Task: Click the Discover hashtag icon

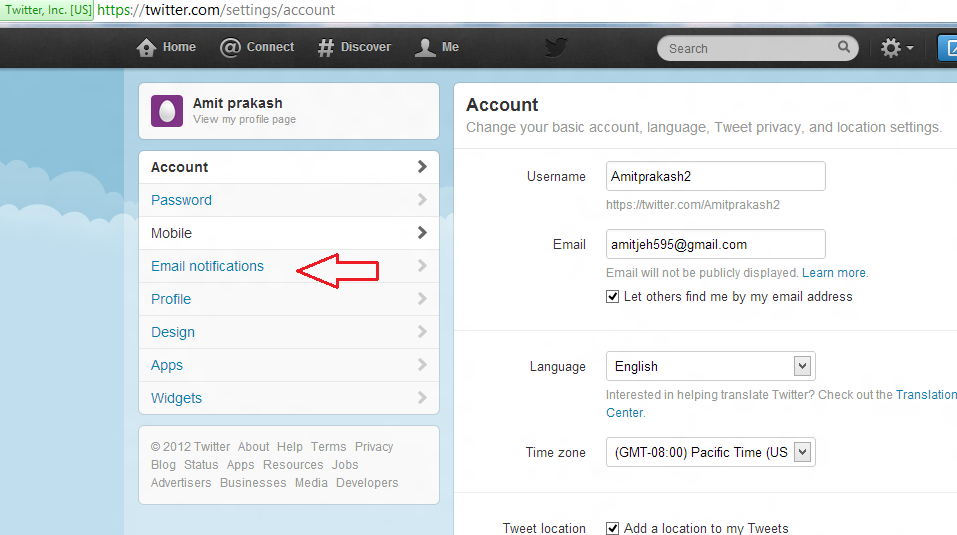Action: click(326, 48)
